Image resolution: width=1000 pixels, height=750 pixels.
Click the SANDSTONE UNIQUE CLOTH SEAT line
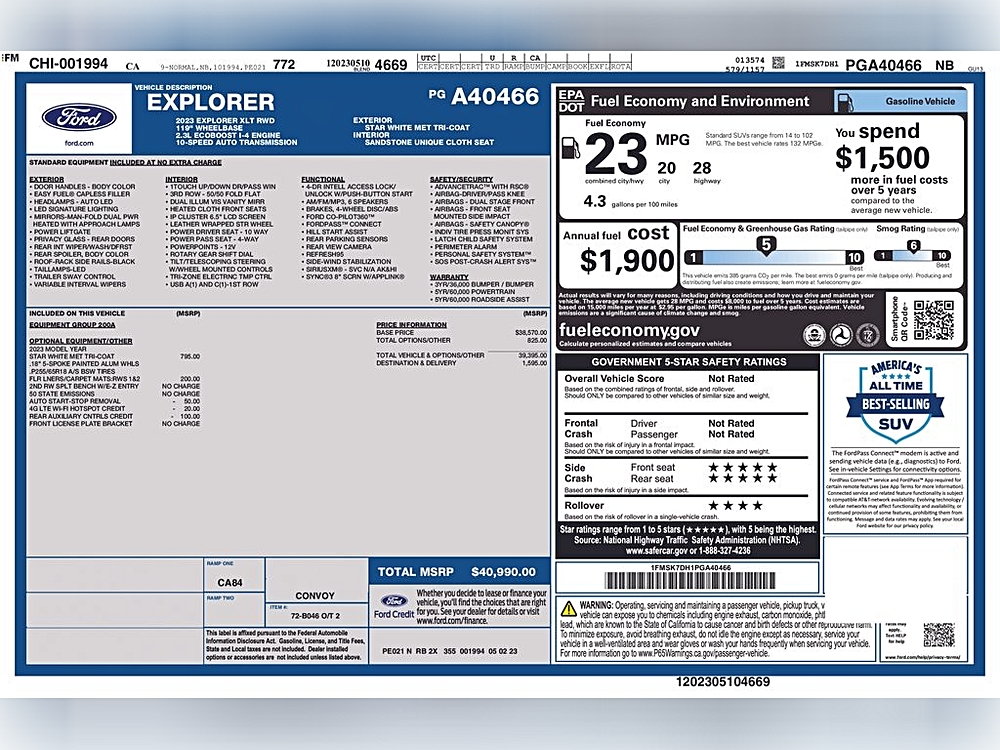[x=429, y=142]
